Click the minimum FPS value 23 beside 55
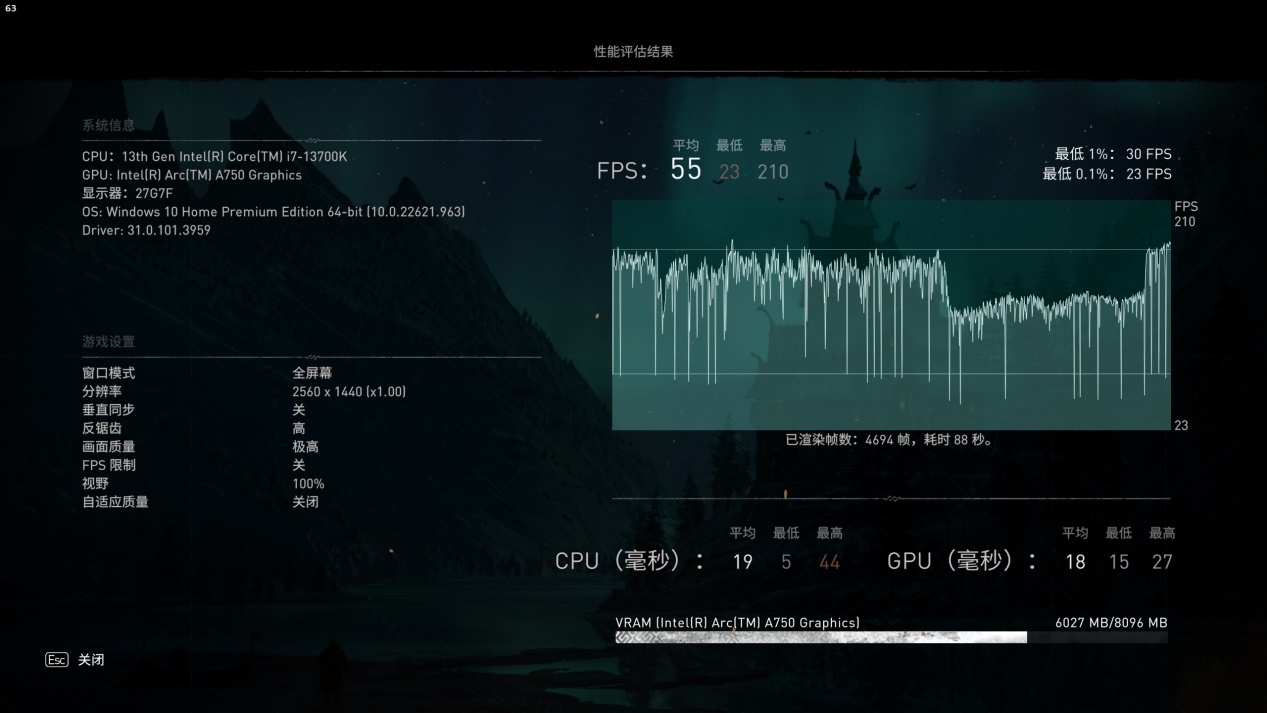 click(730, 172)
